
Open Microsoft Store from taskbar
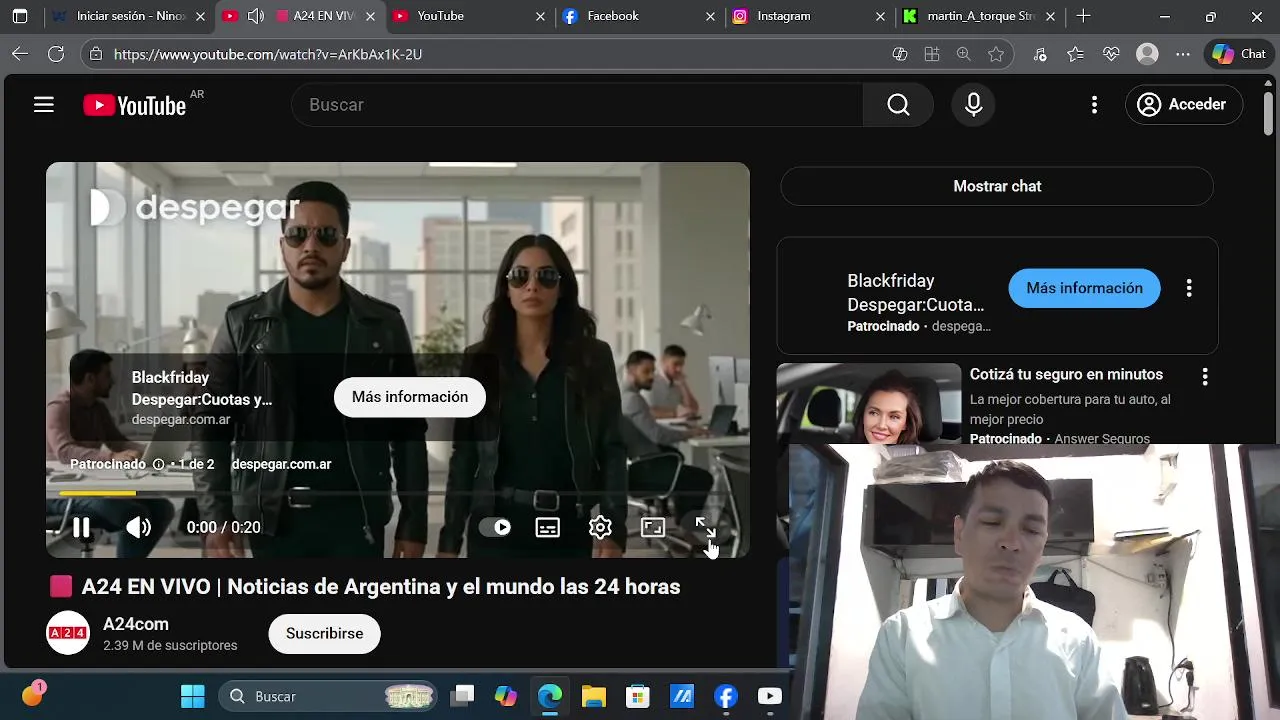[638, 696]
